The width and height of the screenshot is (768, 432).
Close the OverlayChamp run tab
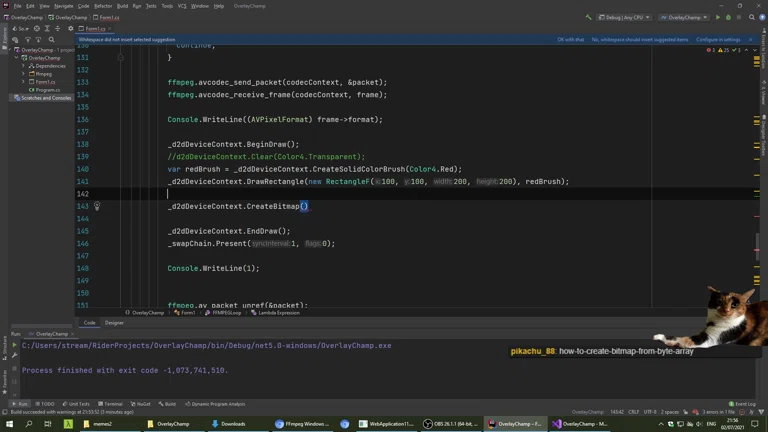(x=72, y=334)
